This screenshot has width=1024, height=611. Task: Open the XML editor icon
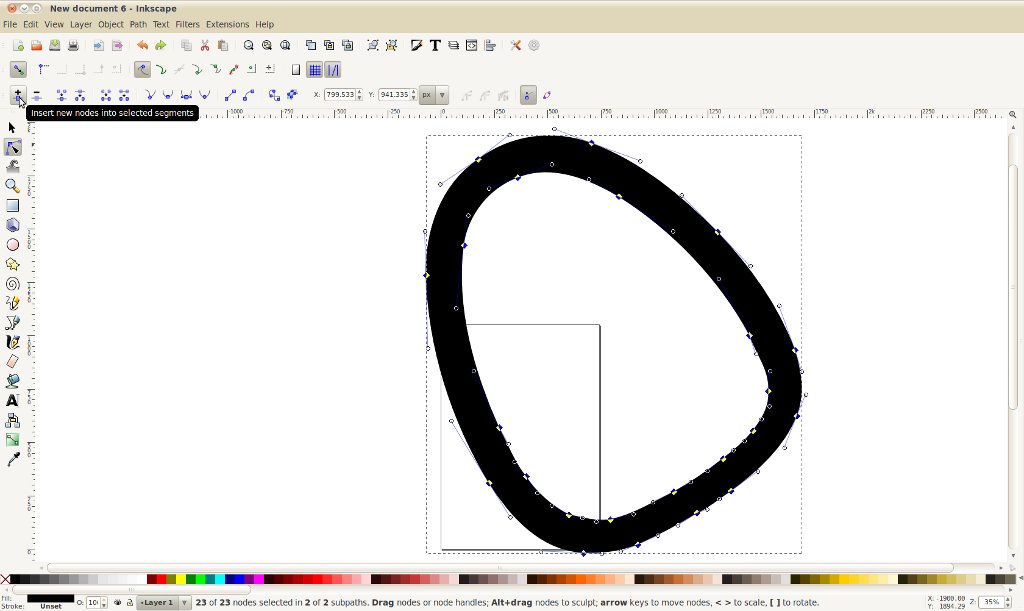[472, 46]
